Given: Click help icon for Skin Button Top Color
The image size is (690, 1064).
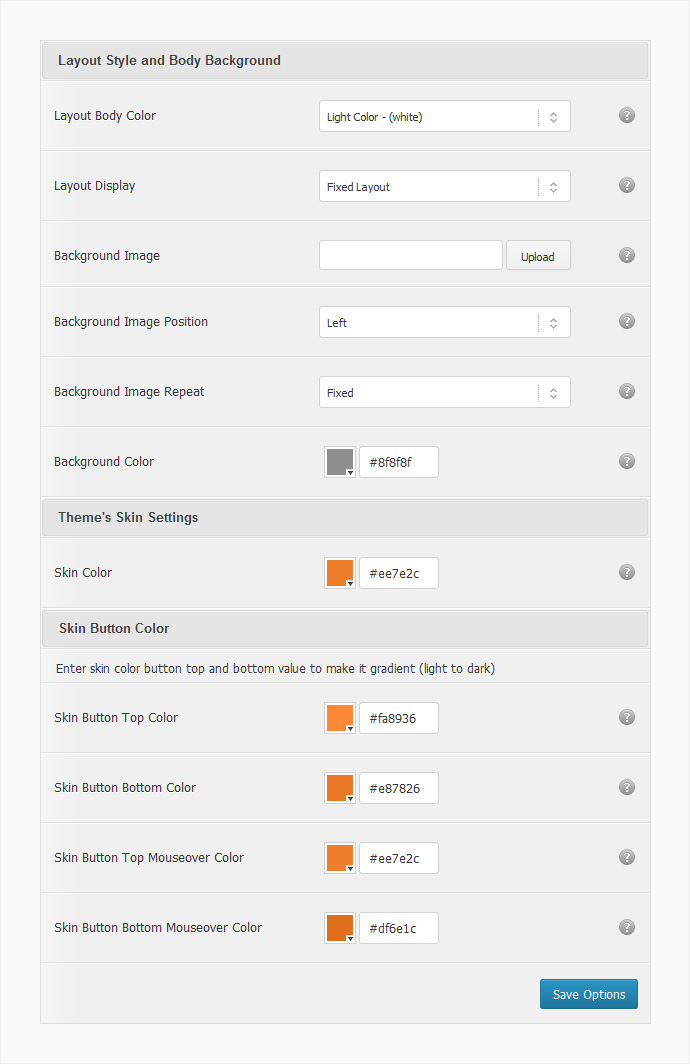Looking at the screenshot, I should point(627,717).
